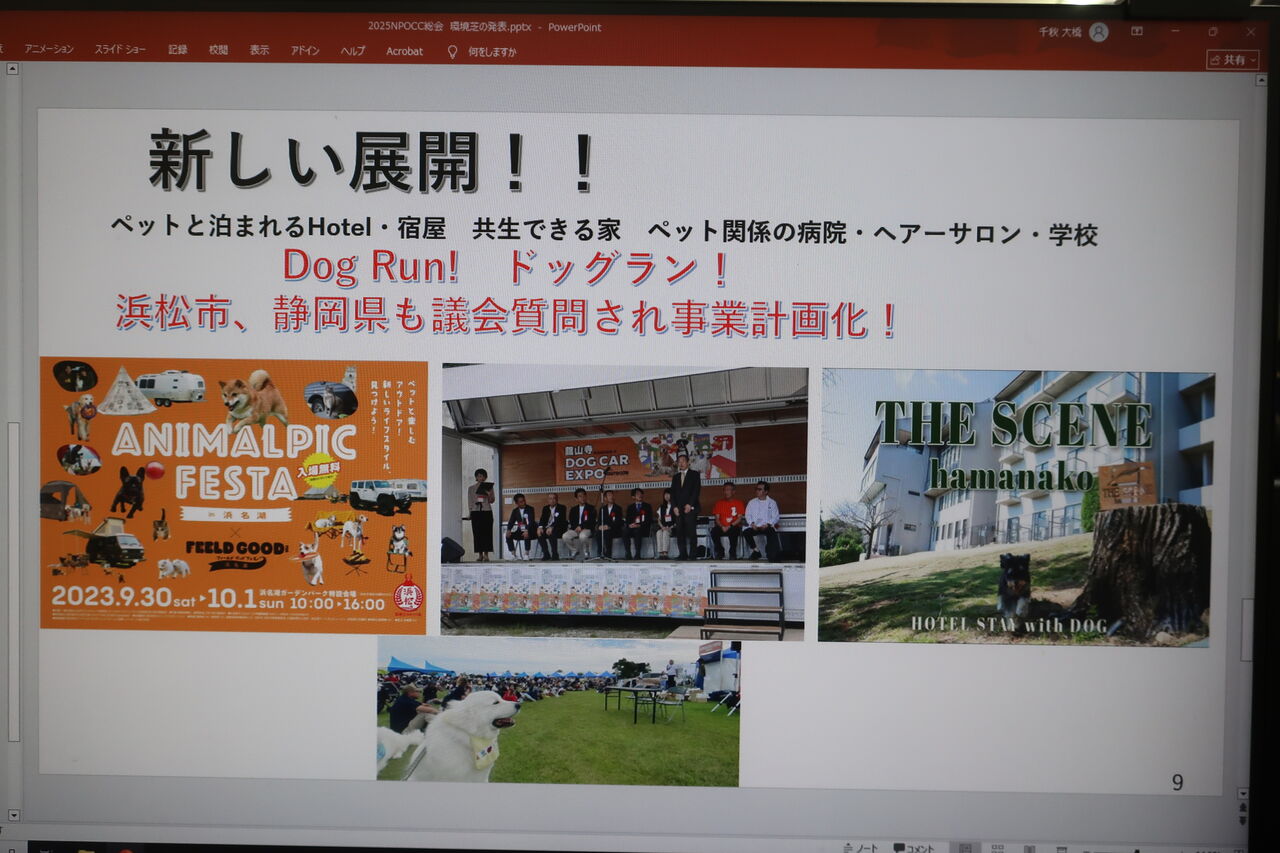Switch to the 記録 ribbon tab
The height and width of the screenshot is (853, 1280).
point(178,49)
